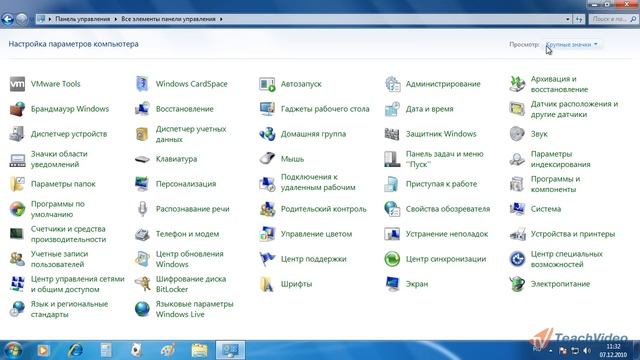This screenshot has height=360, width=640.
Task: Click the back navigation button
Action: (x=8, y=19)
